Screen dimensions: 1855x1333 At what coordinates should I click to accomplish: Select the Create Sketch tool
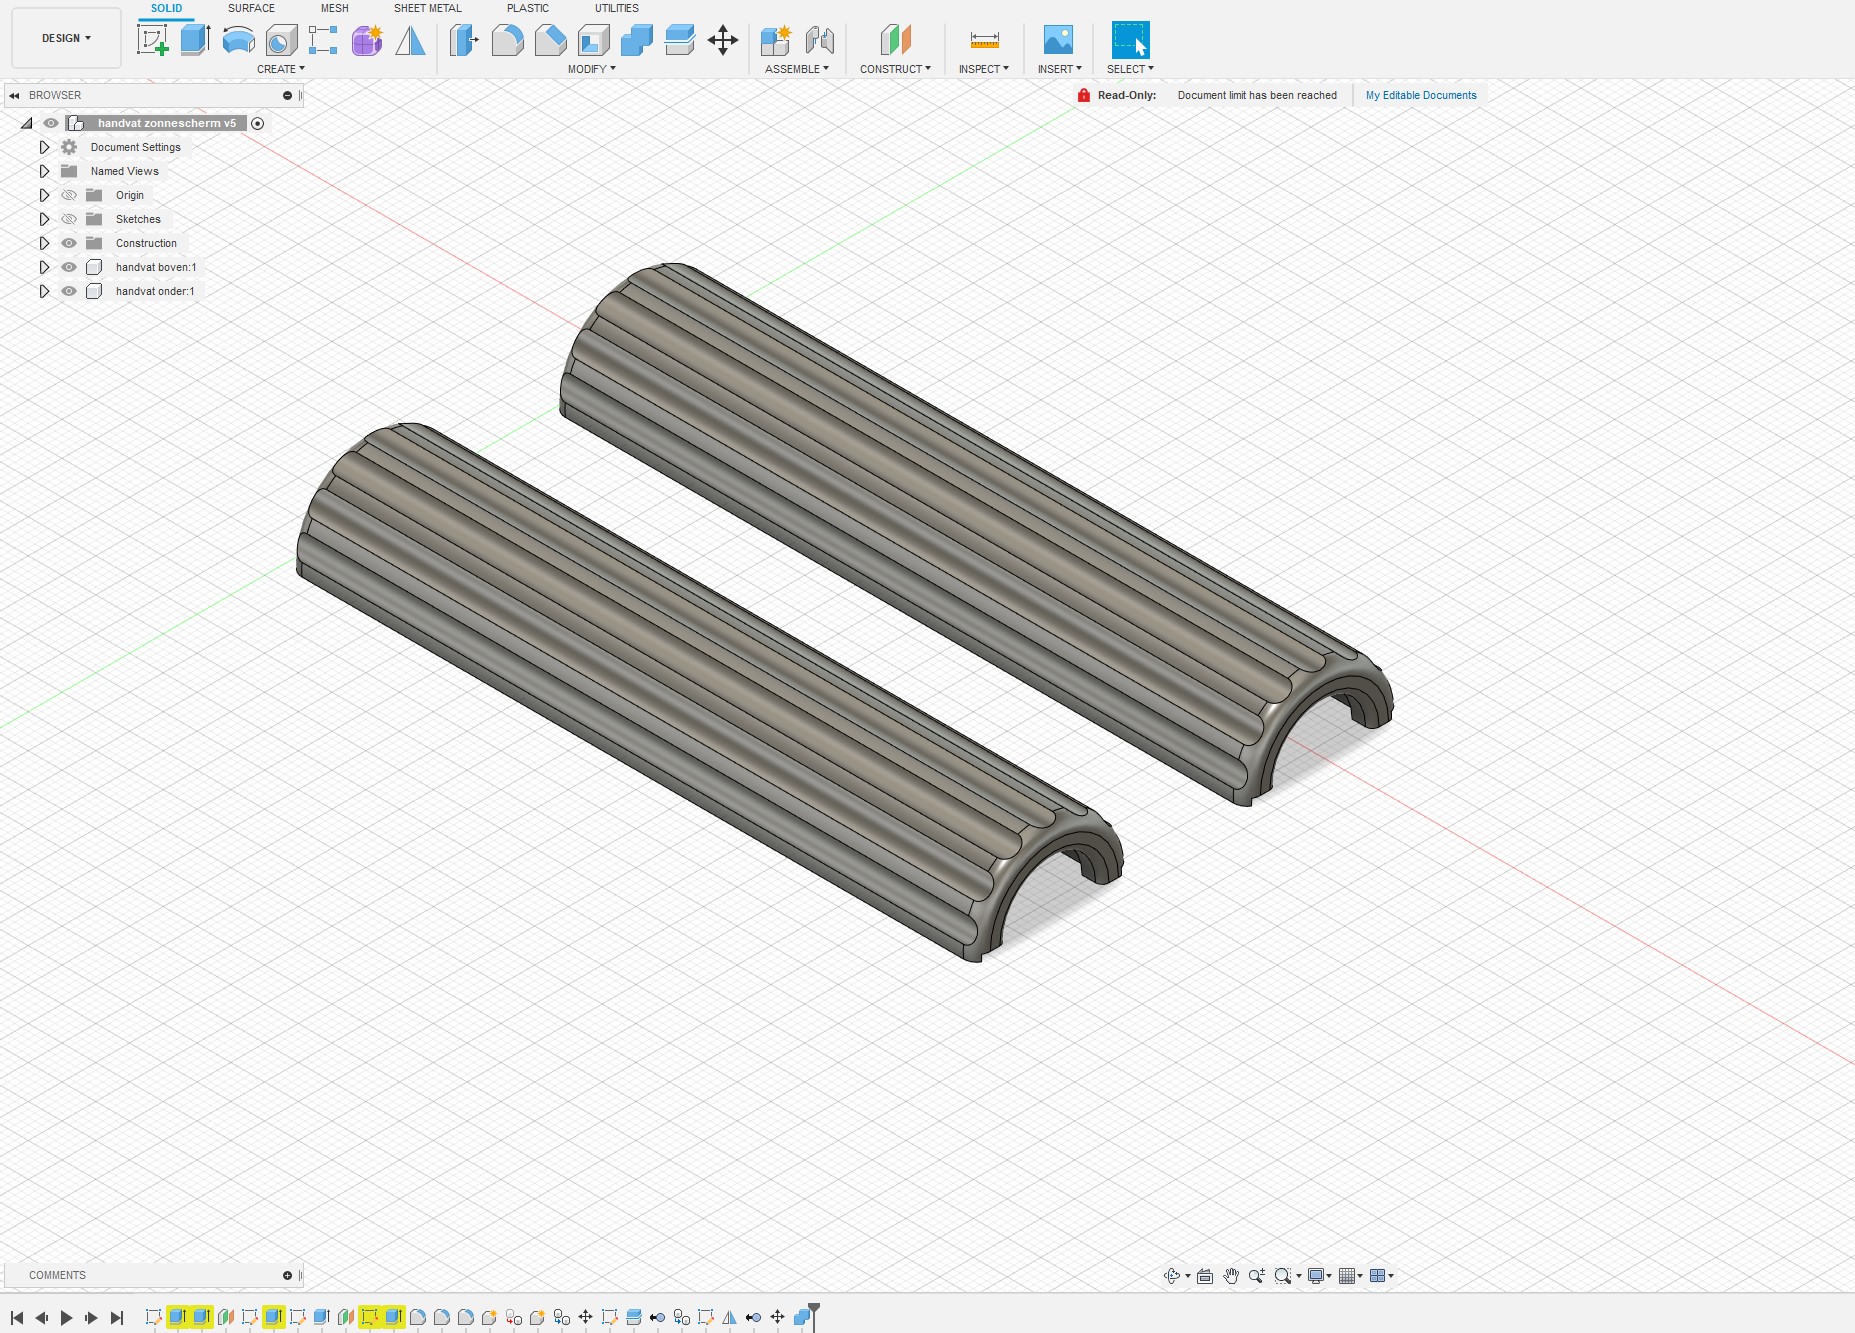[152, 40]
